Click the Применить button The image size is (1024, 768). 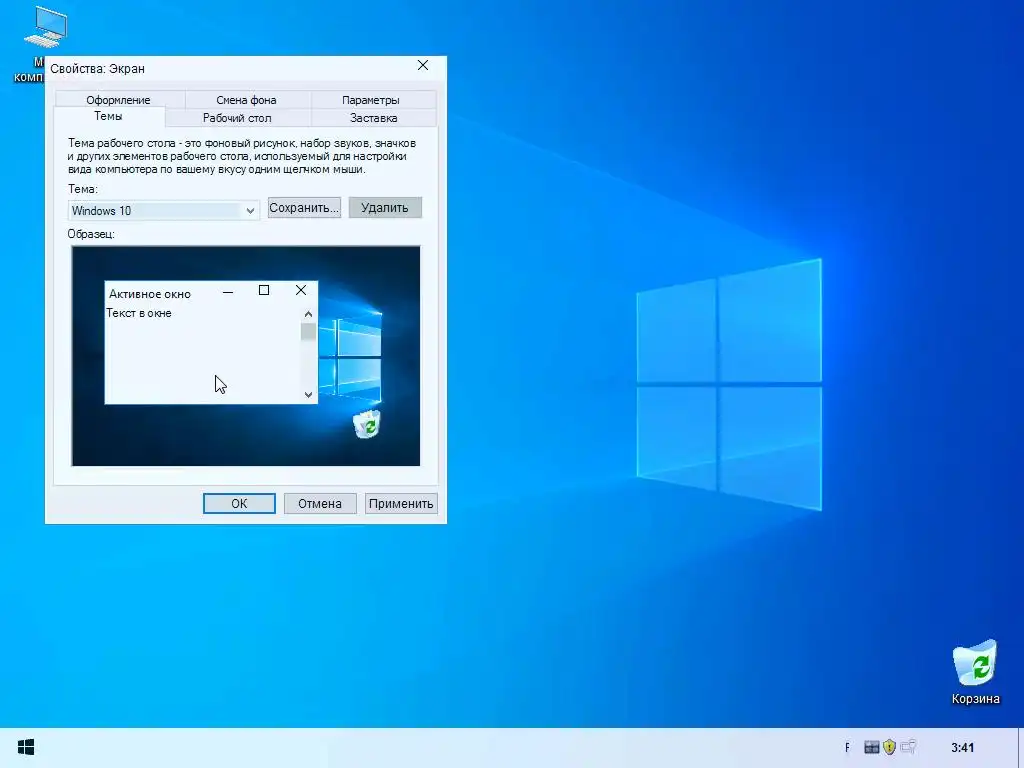tap(401, 504)
